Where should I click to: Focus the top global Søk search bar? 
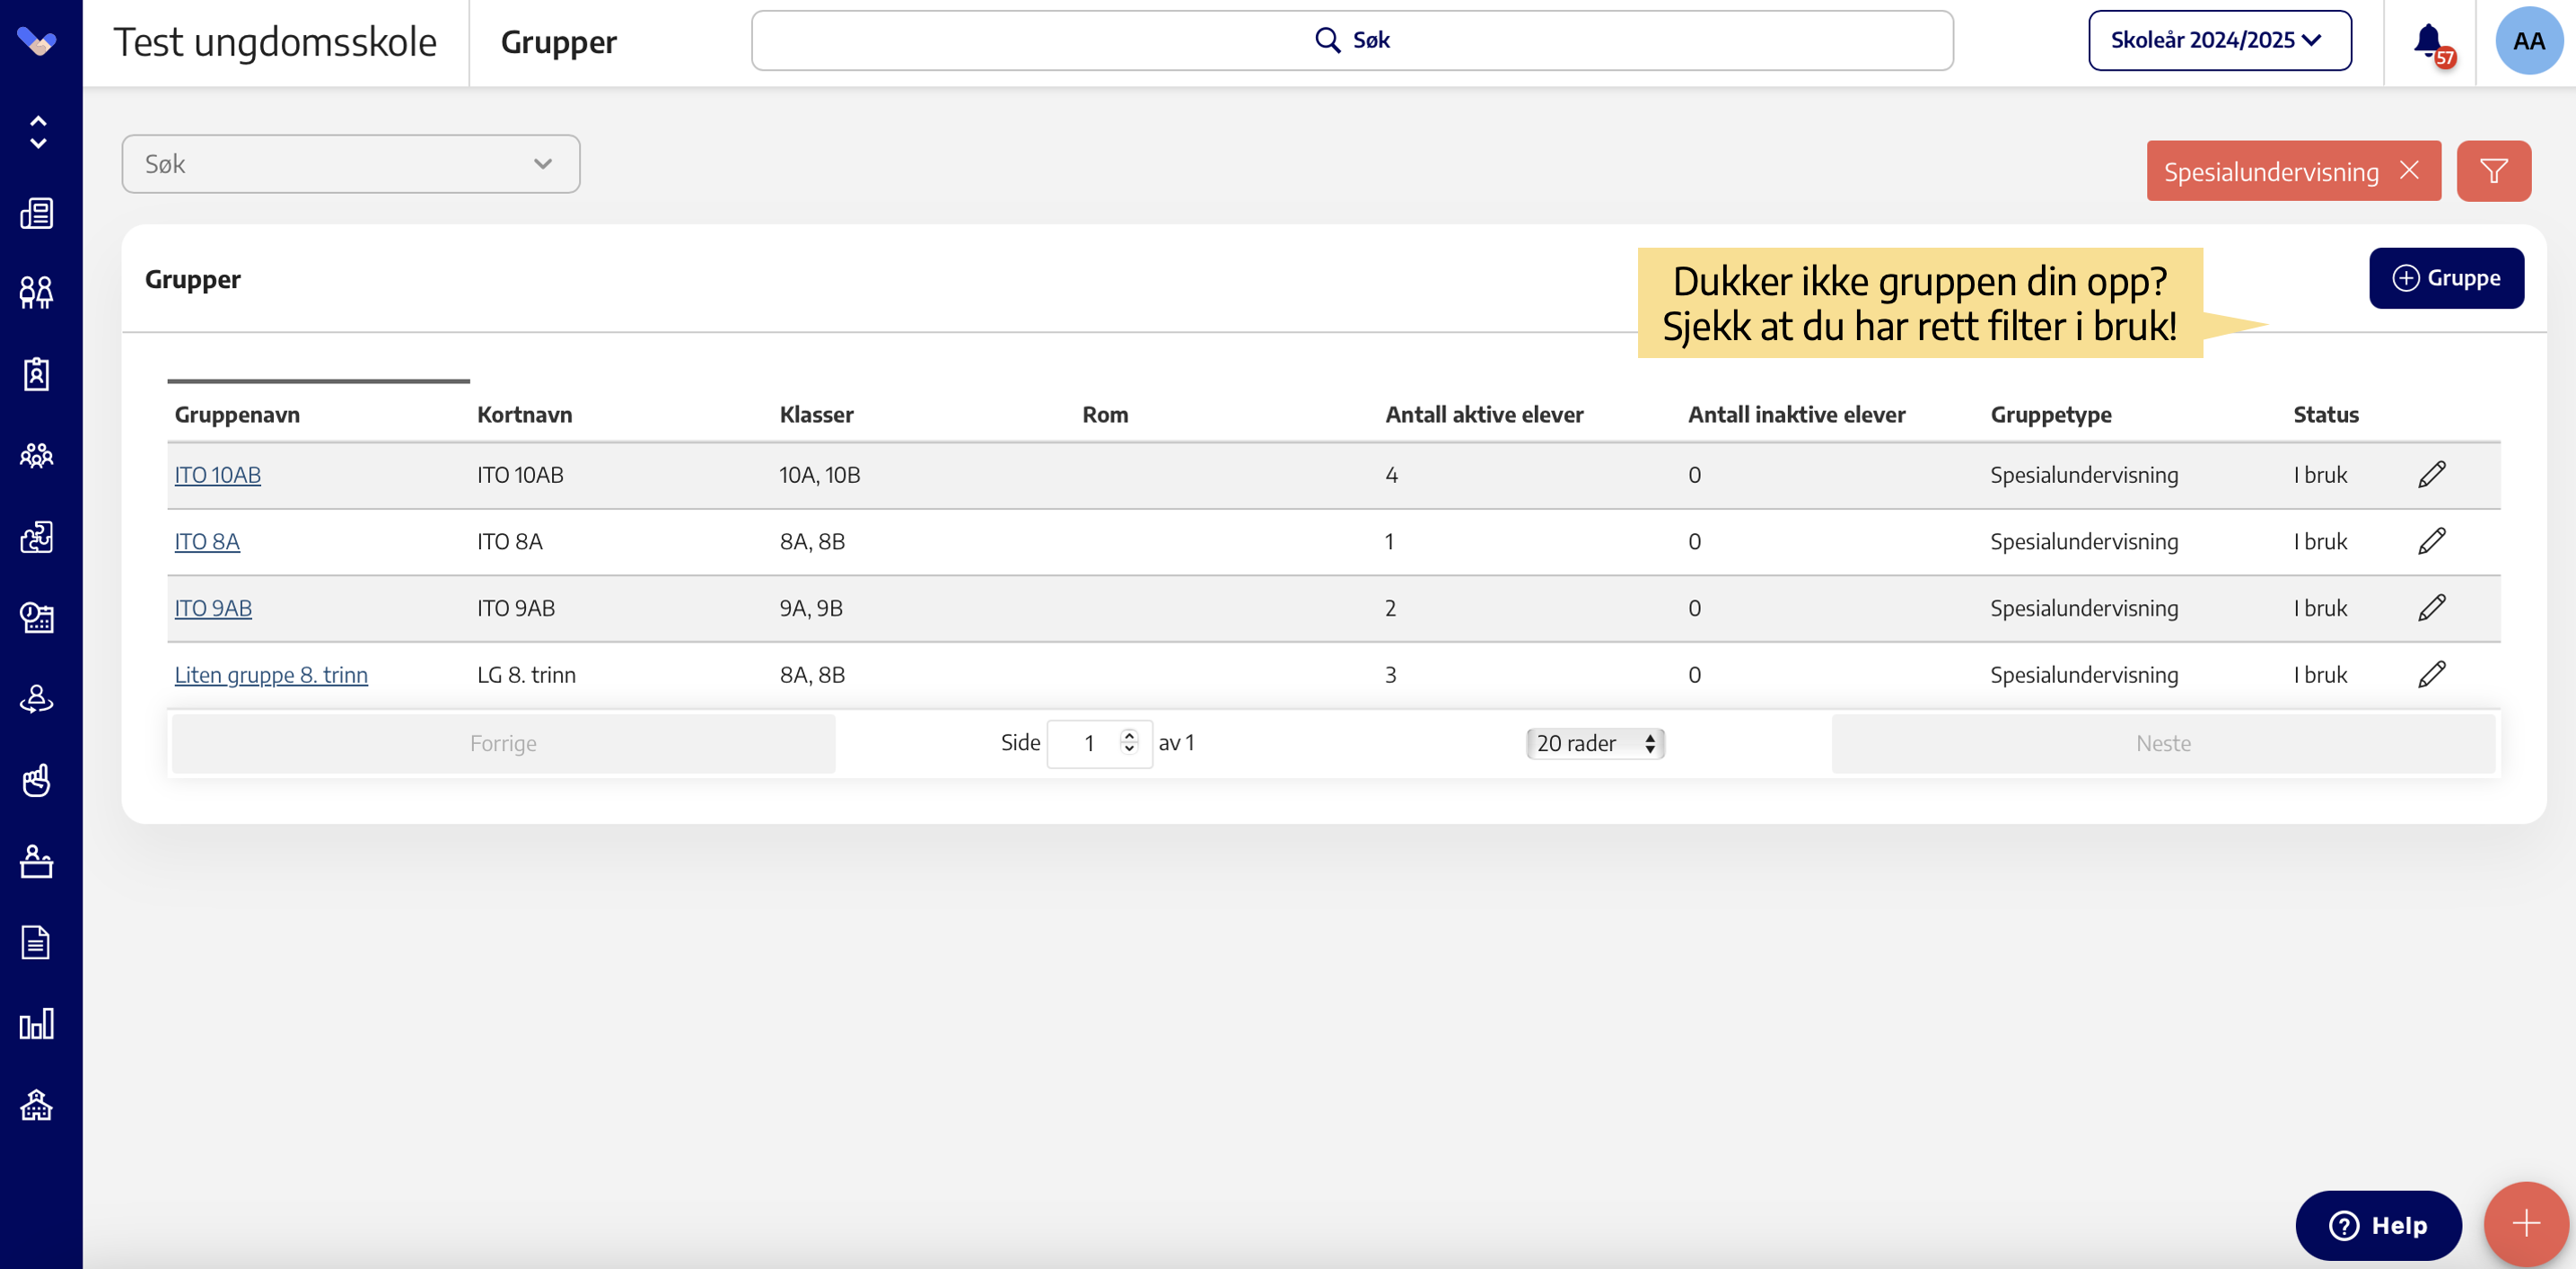point(1352,41)
